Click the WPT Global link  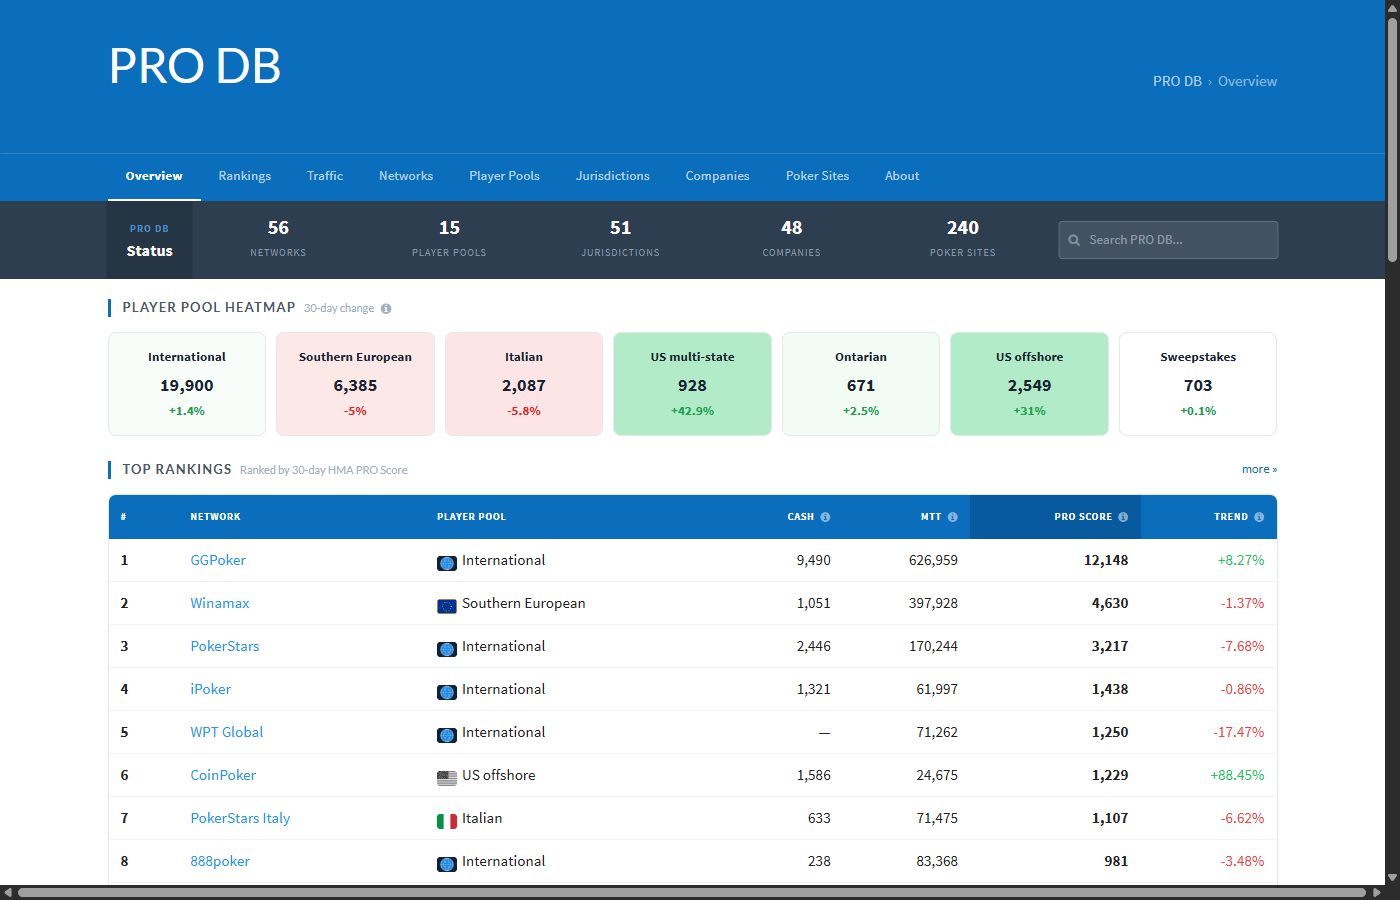click(226, 732)
